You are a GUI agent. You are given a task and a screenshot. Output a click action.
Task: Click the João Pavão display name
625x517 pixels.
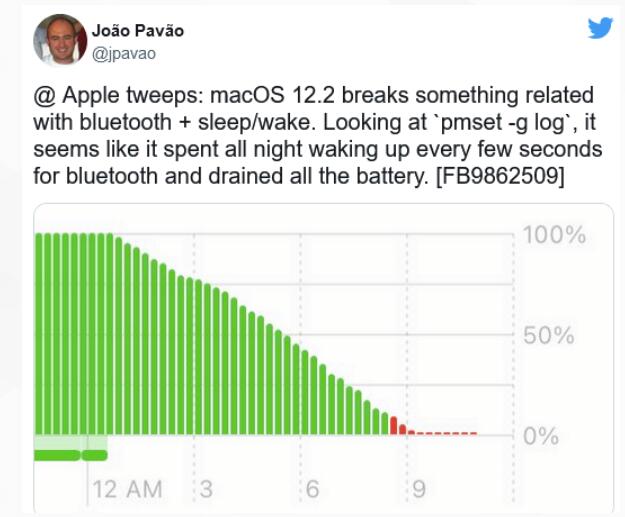tap(138, 31)
